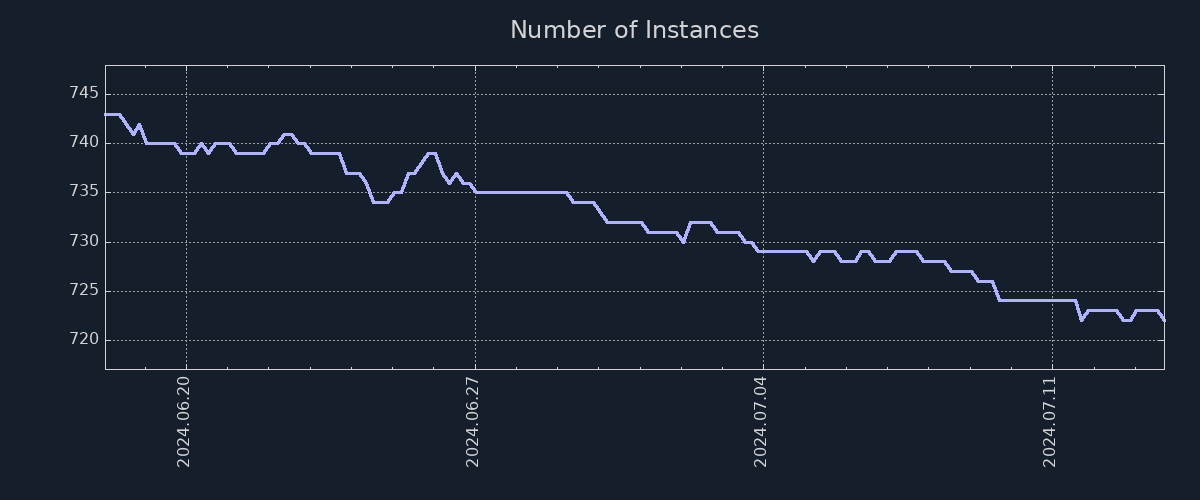Select the 745 y-axis label

tap(84, 94)
